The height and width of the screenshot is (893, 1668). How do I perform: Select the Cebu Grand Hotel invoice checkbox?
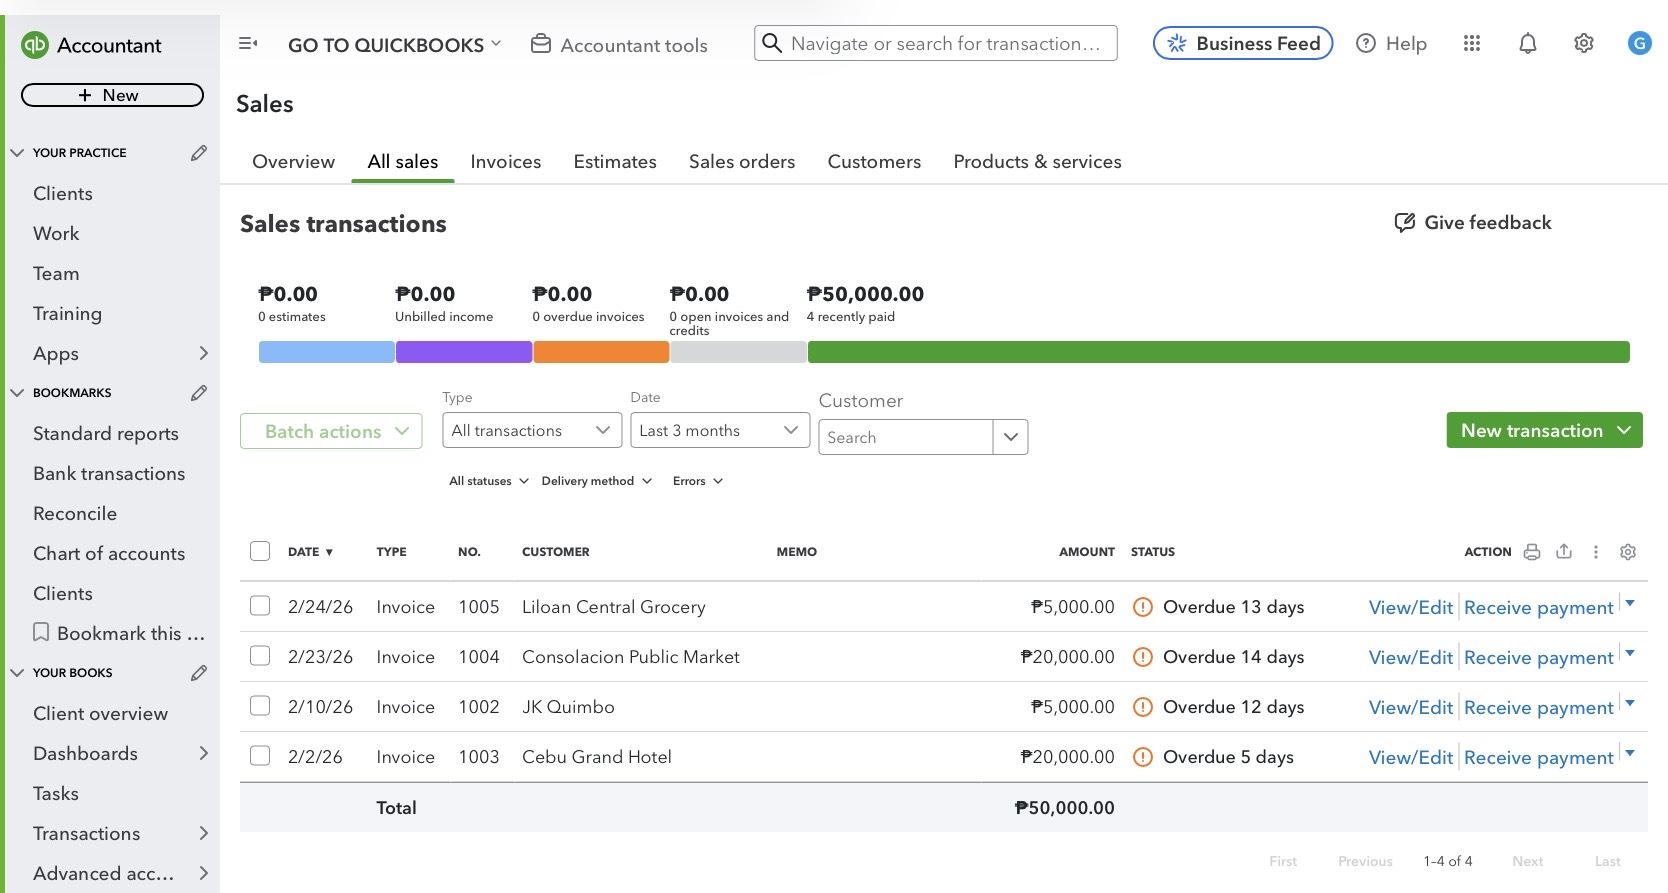pos(260,757)
